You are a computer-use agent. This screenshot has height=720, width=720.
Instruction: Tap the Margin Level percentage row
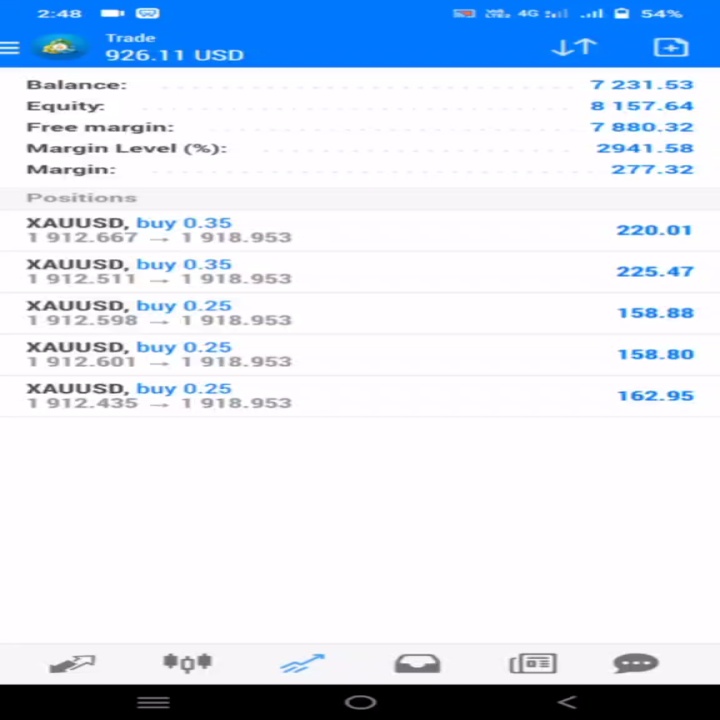click(360, 148)
